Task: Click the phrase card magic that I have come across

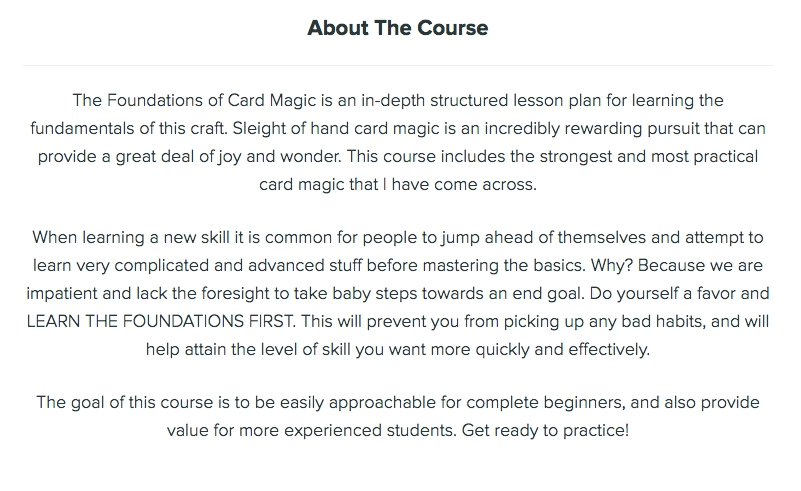Action: (x=398, y=184)
